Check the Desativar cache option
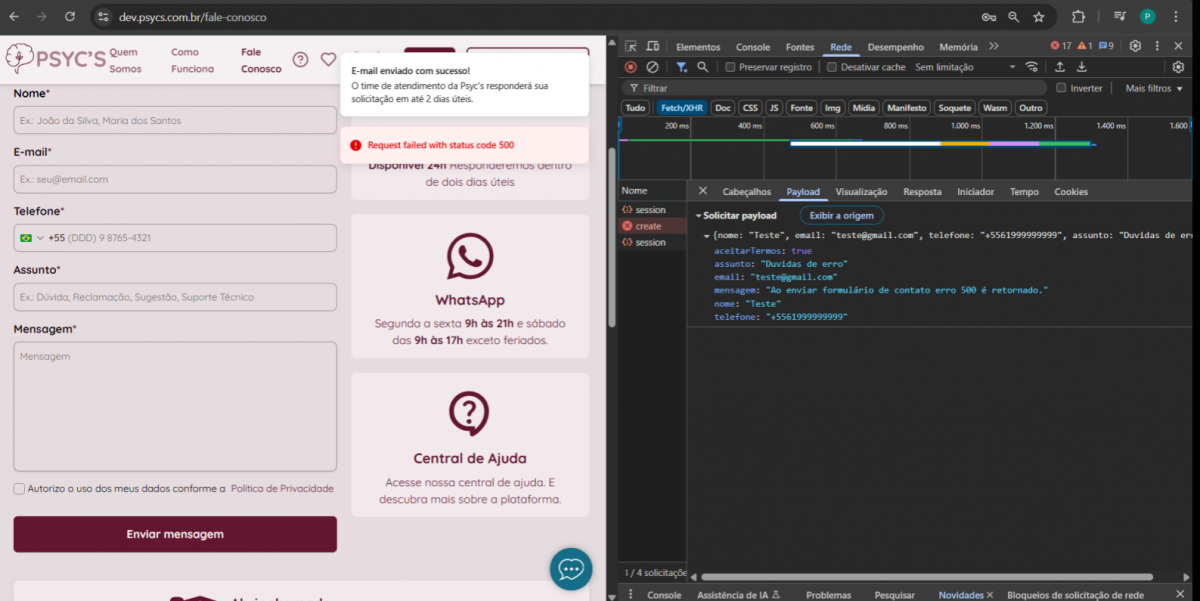Image resolution: width=1200 pixels, height=601 pixels. (833, 67)
